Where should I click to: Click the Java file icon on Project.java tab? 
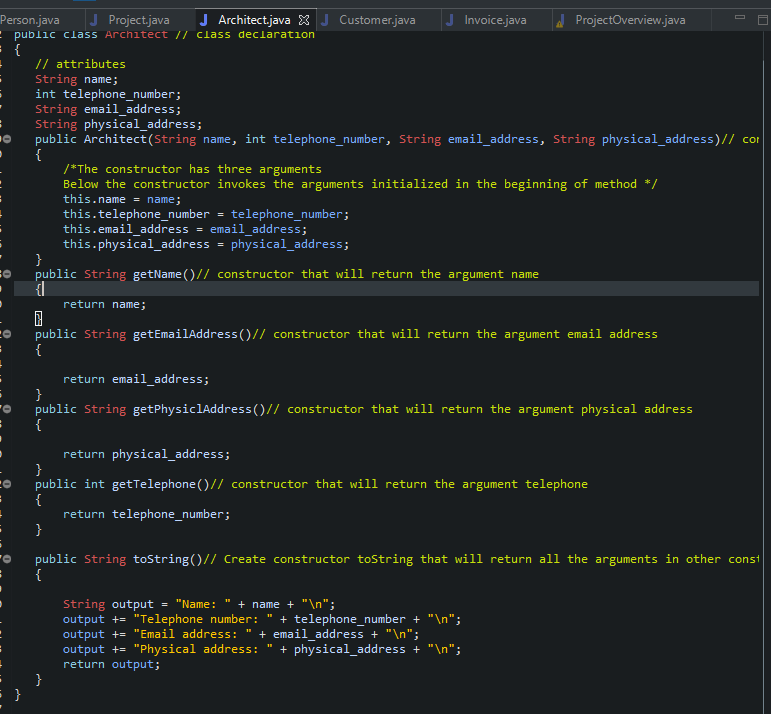tap(94, 20)
